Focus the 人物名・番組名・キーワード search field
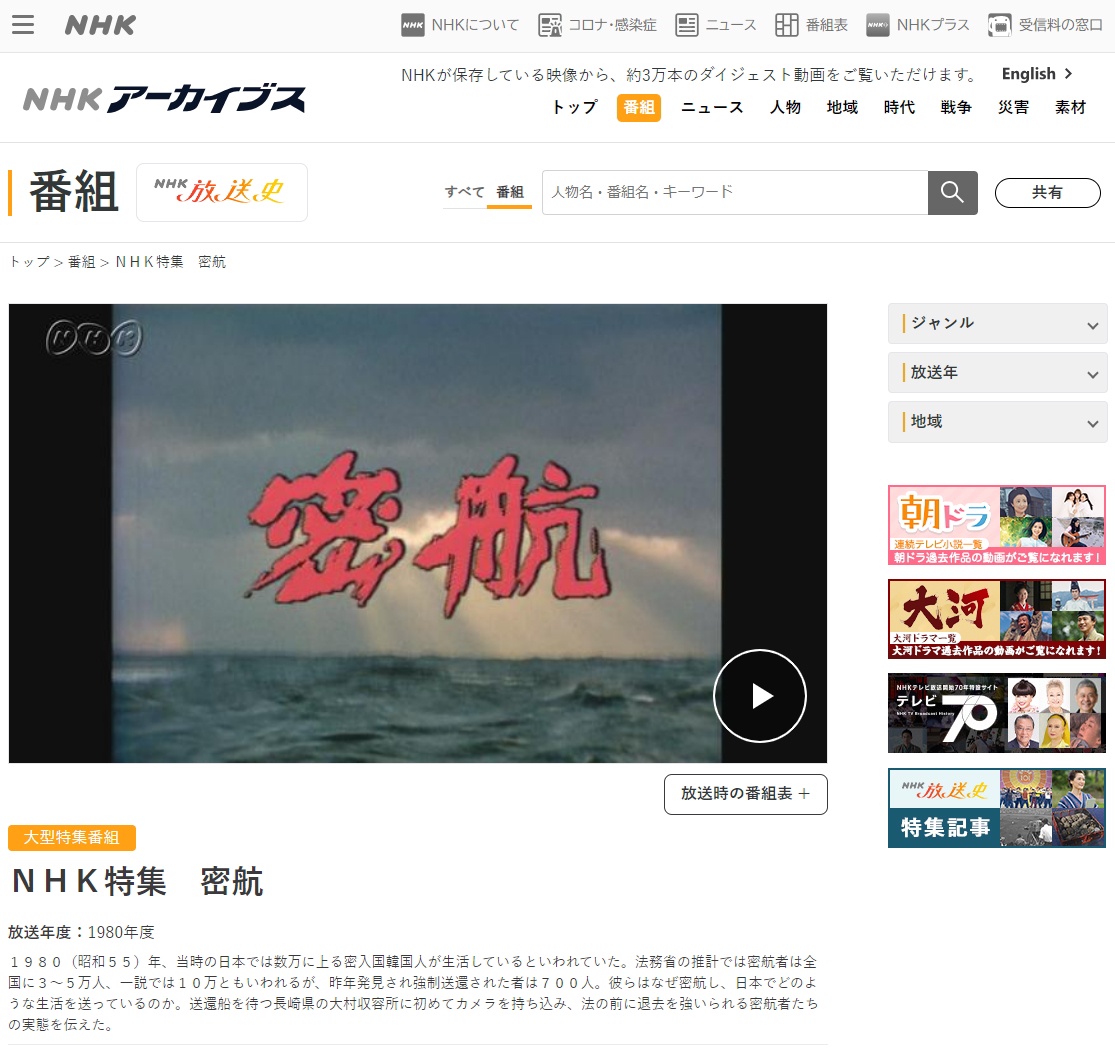 735,192
